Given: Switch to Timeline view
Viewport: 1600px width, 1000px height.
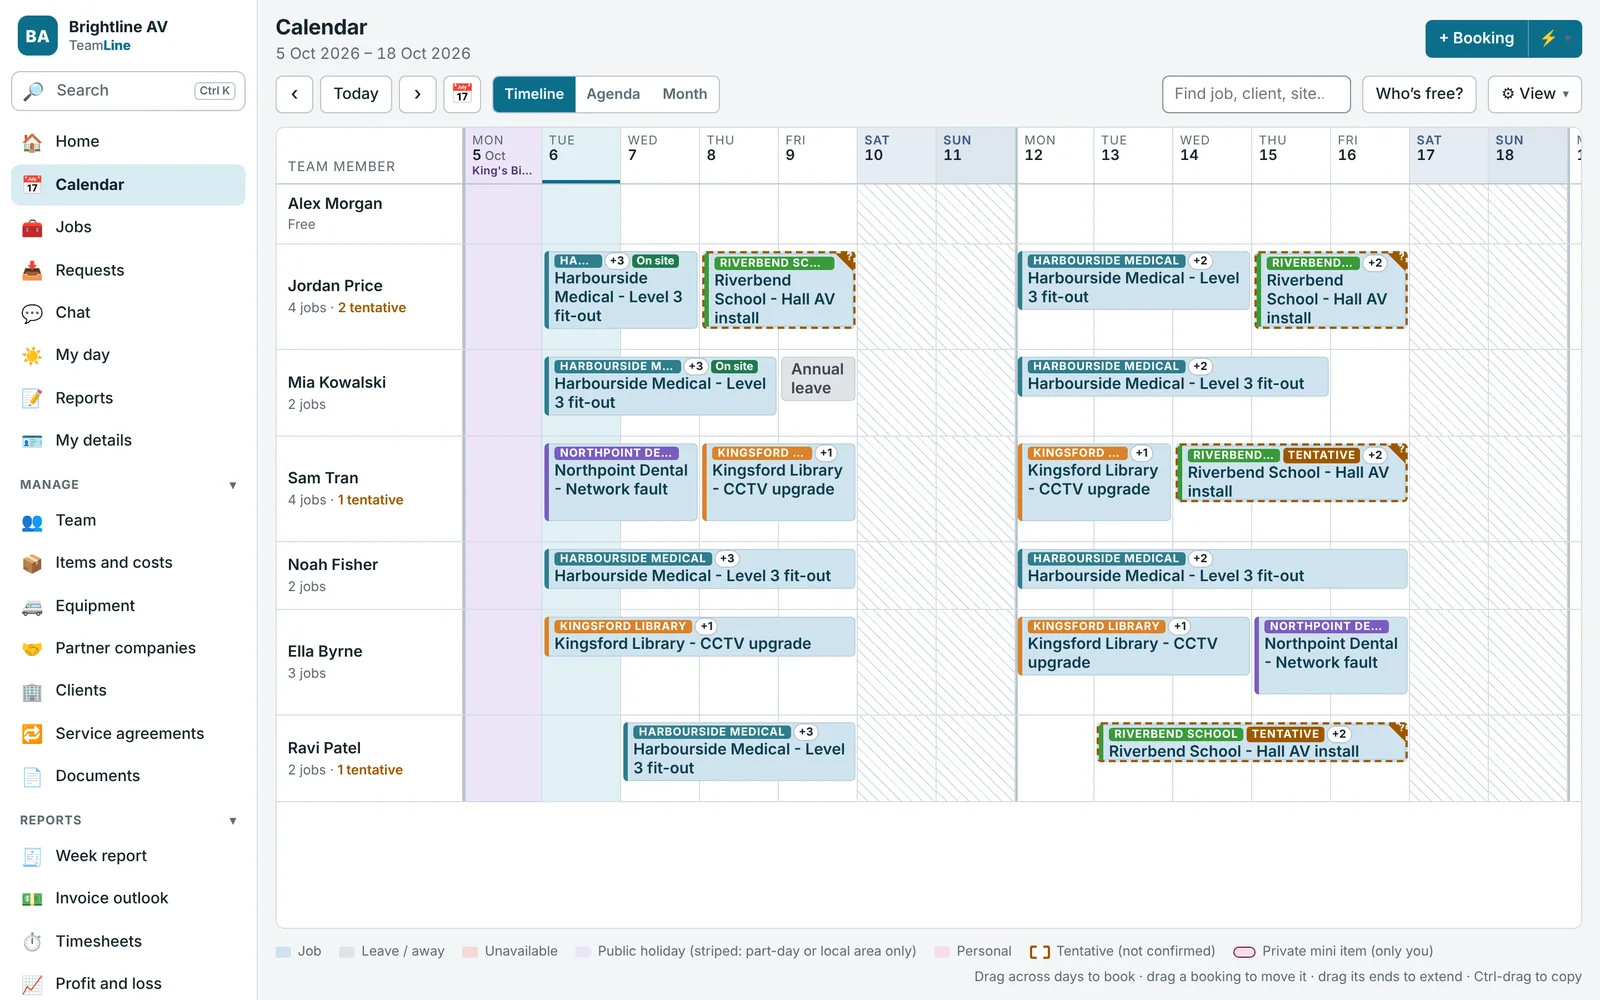Looking at the screenshot, I should 534,94.
